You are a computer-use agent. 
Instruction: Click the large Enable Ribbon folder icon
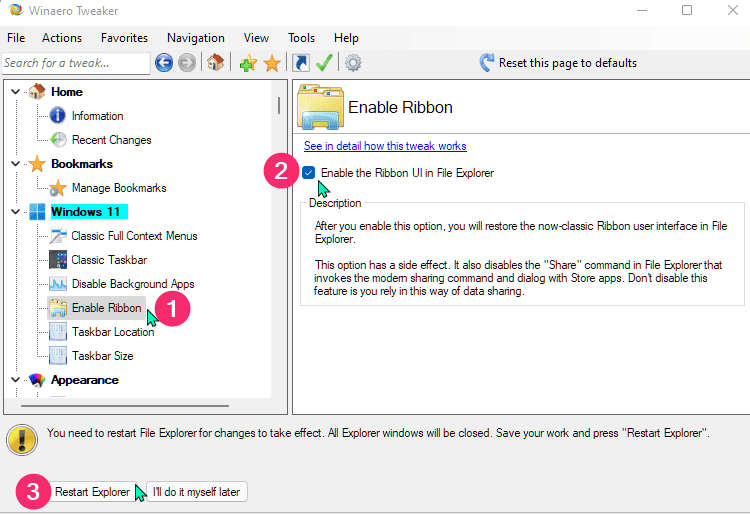320,107
